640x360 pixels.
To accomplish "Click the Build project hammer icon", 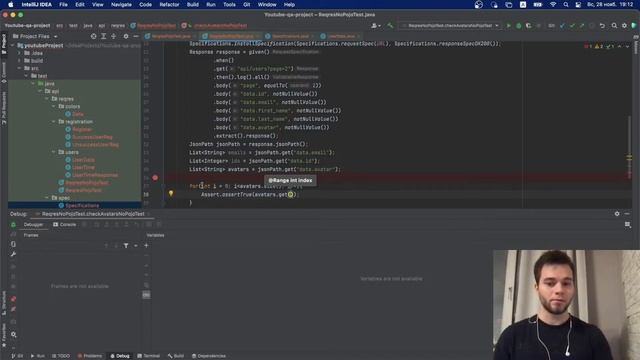I will tap(390, 26).
